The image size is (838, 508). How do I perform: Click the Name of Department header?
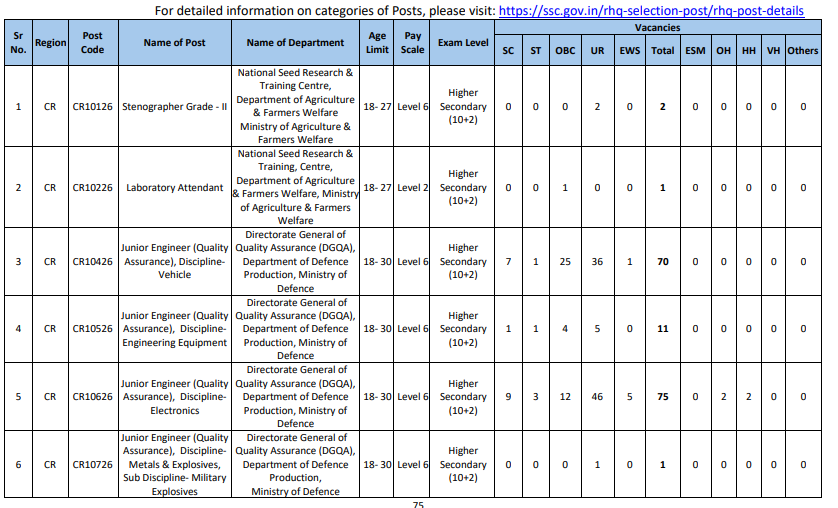[295, 43]
